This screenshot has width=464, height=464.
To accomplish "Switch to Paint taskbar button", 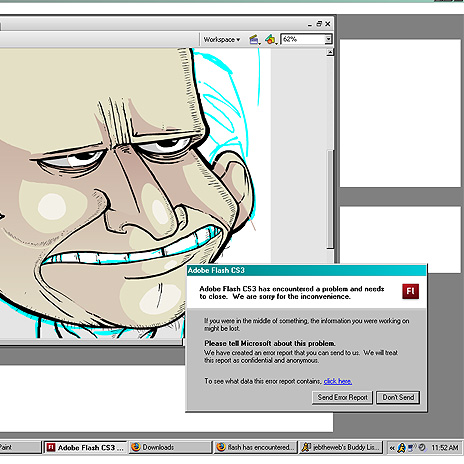I will [20, 447].
